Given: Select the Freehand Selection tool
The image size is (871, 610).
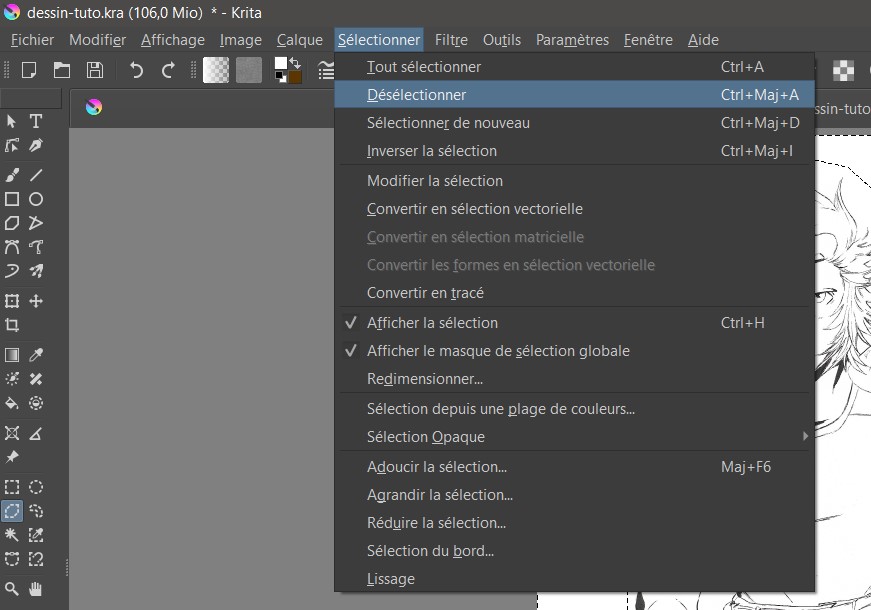Looking at the screenshot, I should (x=36, y=511).
